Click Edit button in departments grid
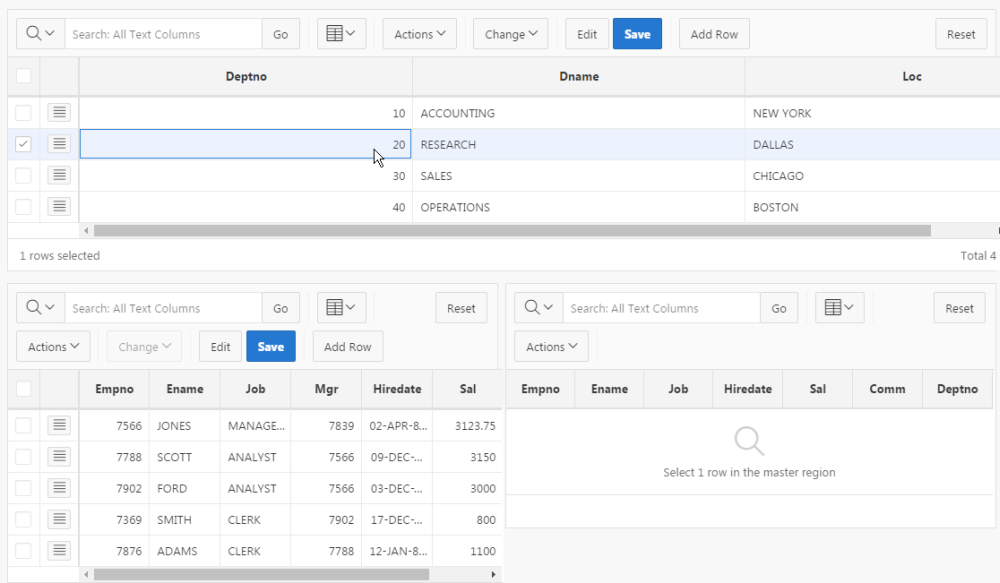The height and width of the screenshot is (583, 1000). (587, 34)
